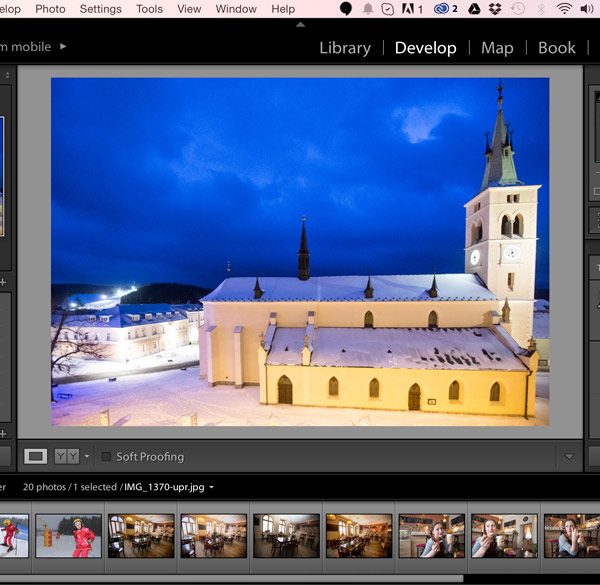The image size is (600, 585).
Task: Click the 20 photos / 1 selected text
Action: [x=70, y=487]
